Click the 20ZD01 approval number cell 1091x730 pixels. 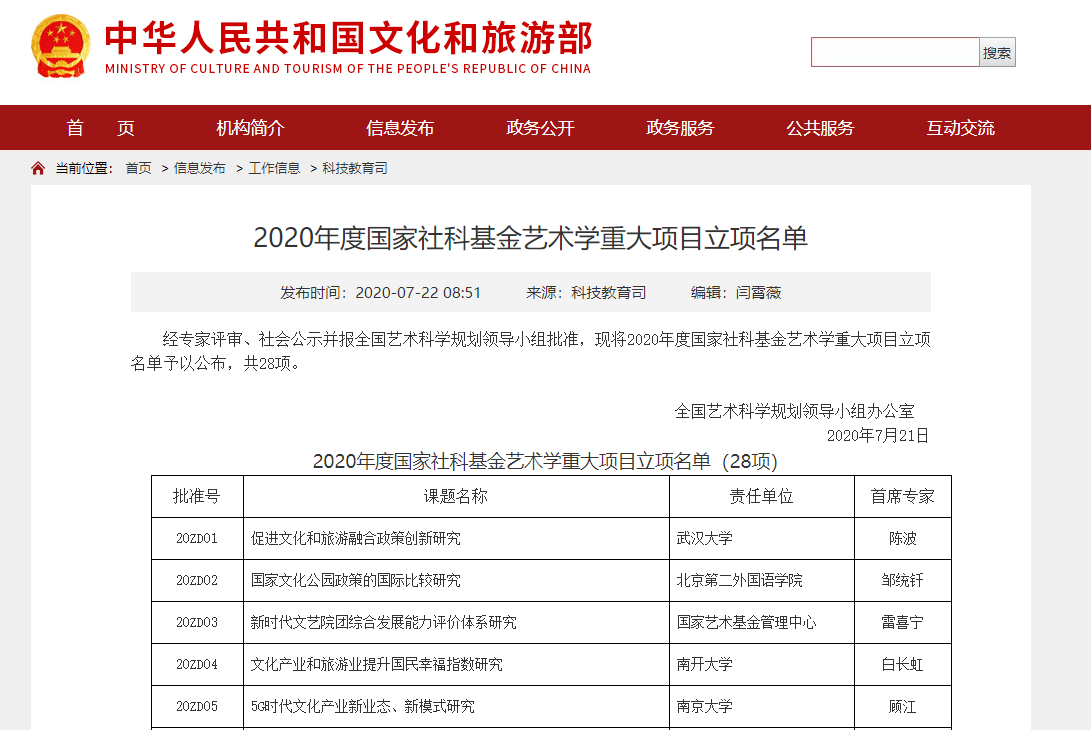point(197,538)
